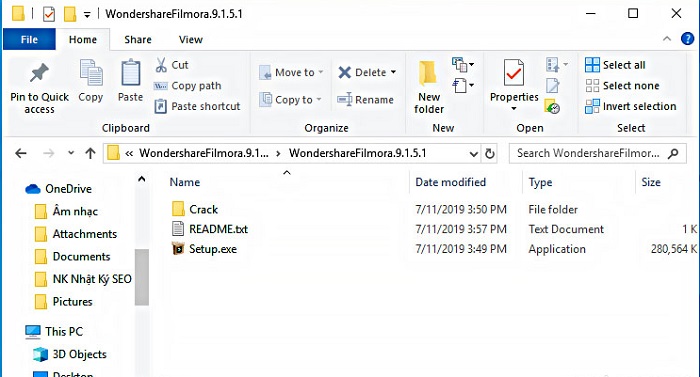Click Pin to Quick access icon
700x377 pixels.
coord(39,74)
